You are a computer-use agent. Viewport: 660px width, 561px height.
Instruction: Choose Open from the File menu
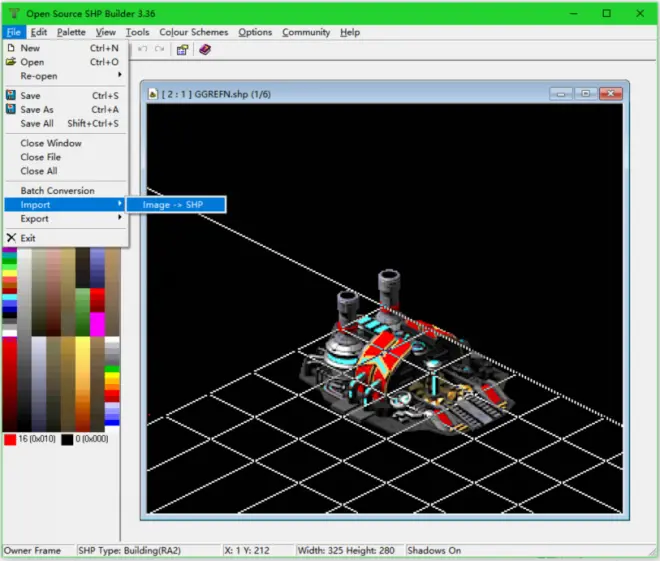pos(66,62)
